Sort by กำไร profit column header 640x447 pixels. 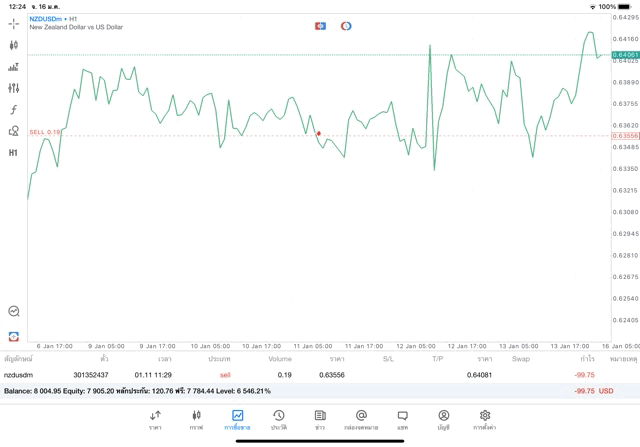[587, 359]
